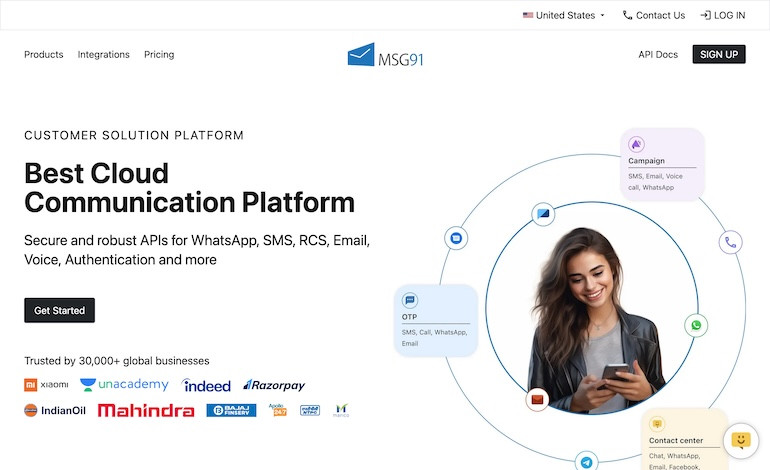Click the Campaign megaphone icon
Image resolution: width=770 pixels, height=470 pixels.
[x=636, y=144]
